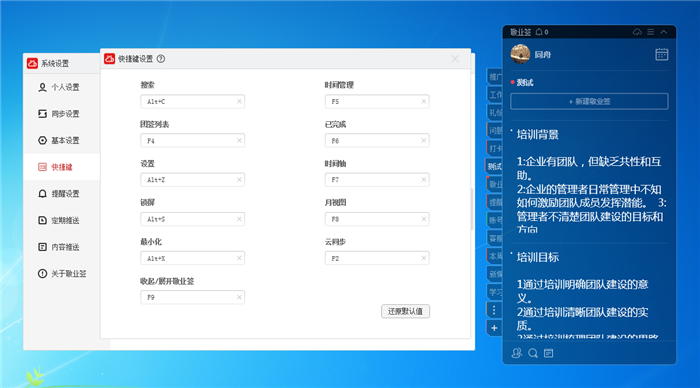Image resolution: width=700 pixels, height=388 pixels.
Task: Click the dialog's vertical scrollbar
Action: 472,209
